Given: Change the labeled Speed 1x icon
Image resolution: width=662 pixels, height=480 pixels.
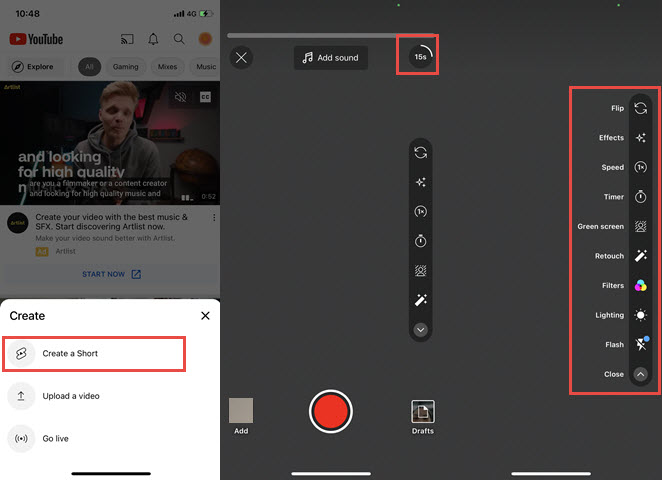Looking at the screenshot, I should pyautogui.click(x=640, y=168).
